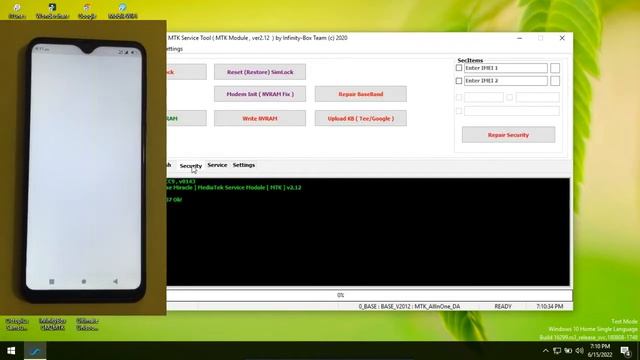This screenshot has width=640, height=360.
Task: Click the 0% progress bar
Action: point(369,295)
